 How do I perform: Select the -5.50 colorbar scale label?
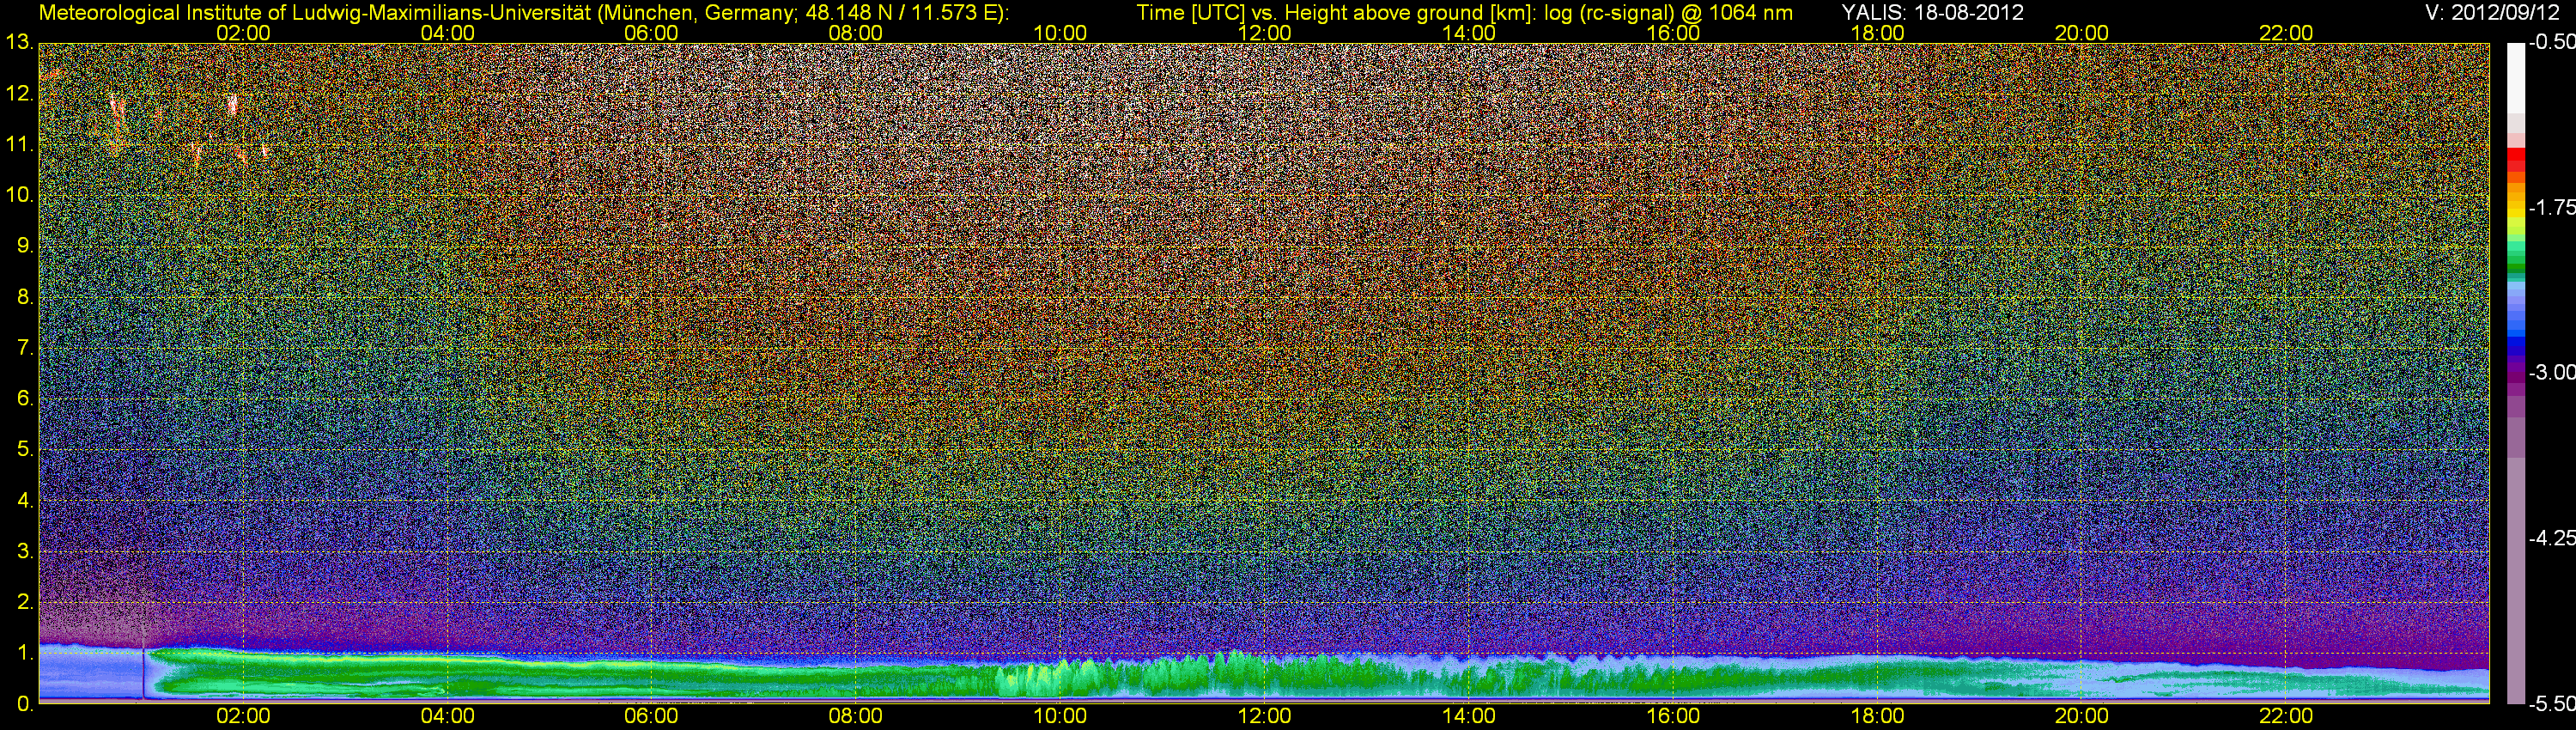[x=2551, y=704]
